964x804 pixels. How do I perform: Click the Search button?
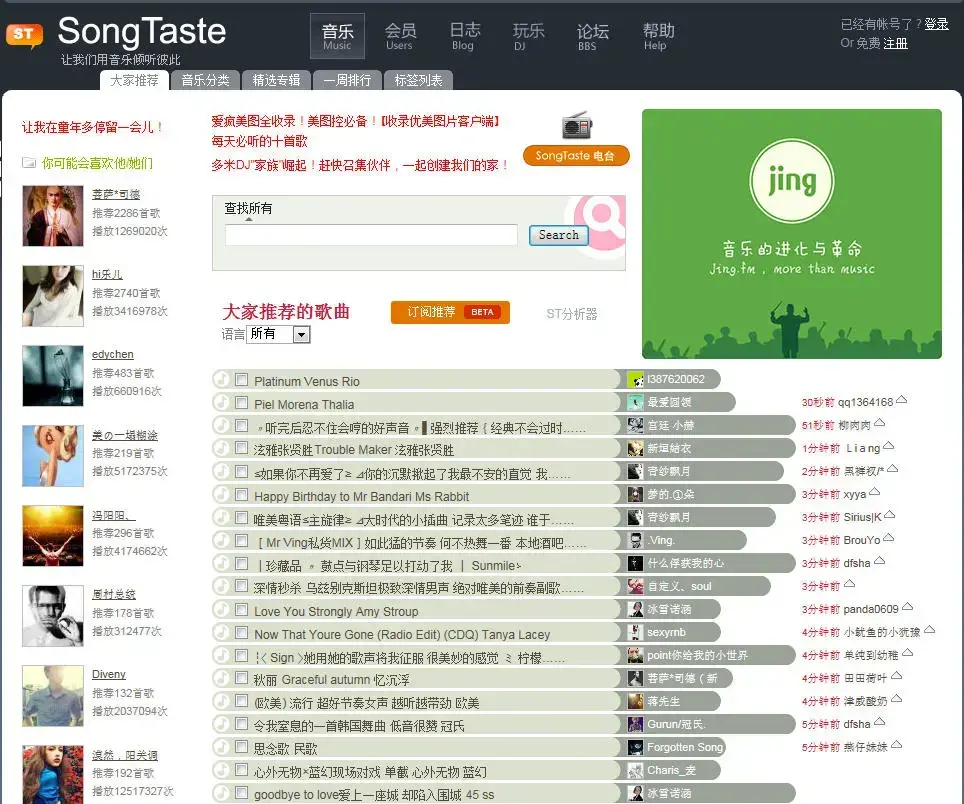tap(558, 235)
